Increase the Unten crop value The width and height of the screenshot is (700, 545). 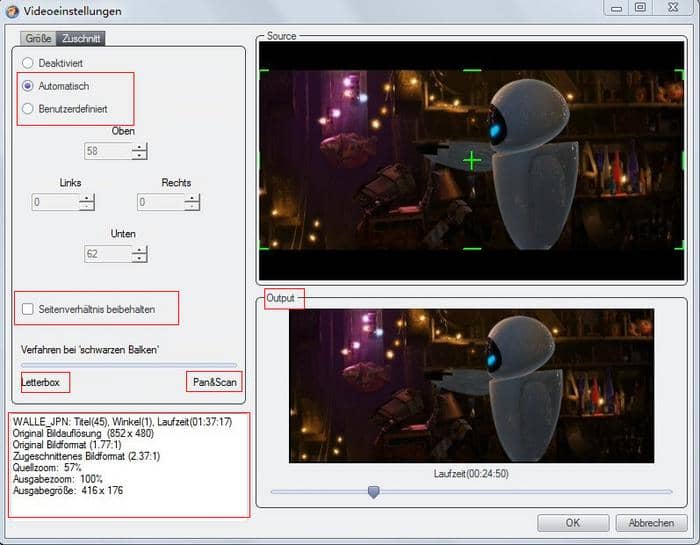[139, 250]
